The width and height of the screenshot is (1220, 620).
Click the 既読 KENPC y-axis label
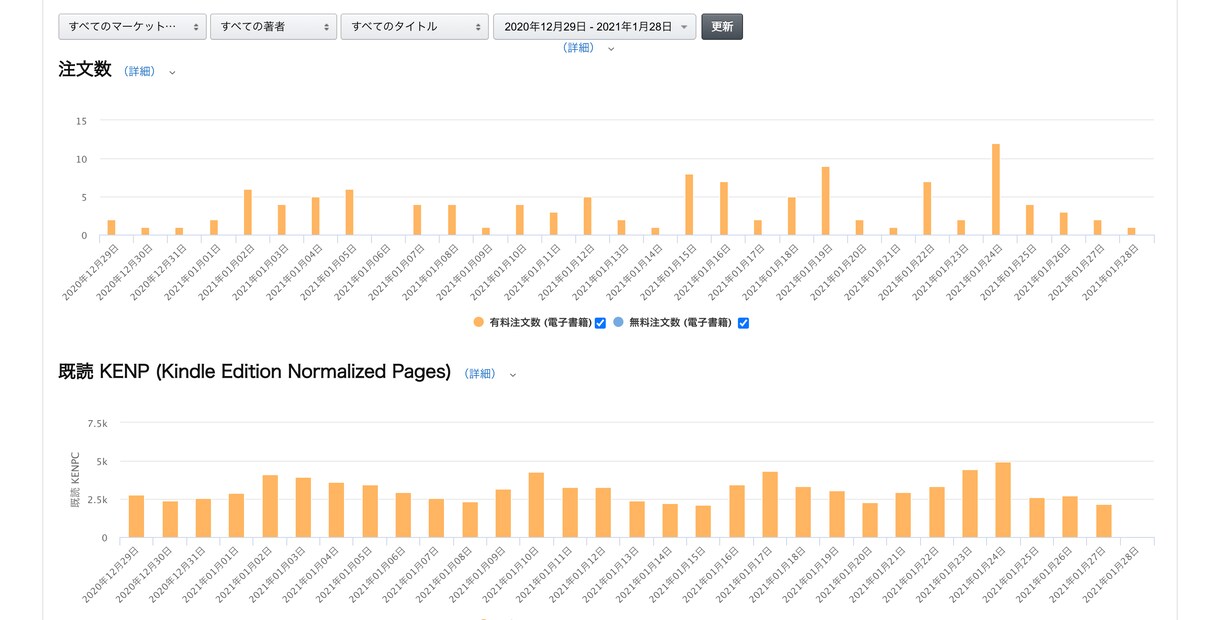75,479
